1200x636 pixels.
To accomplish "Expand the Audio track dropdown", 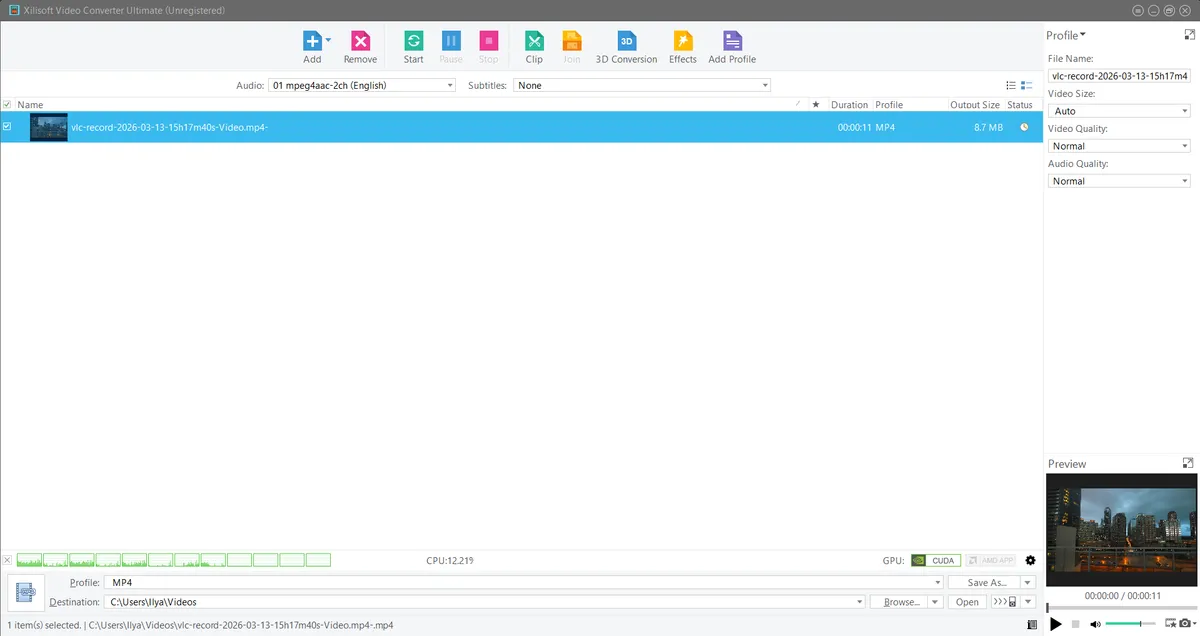I will 362,86.
